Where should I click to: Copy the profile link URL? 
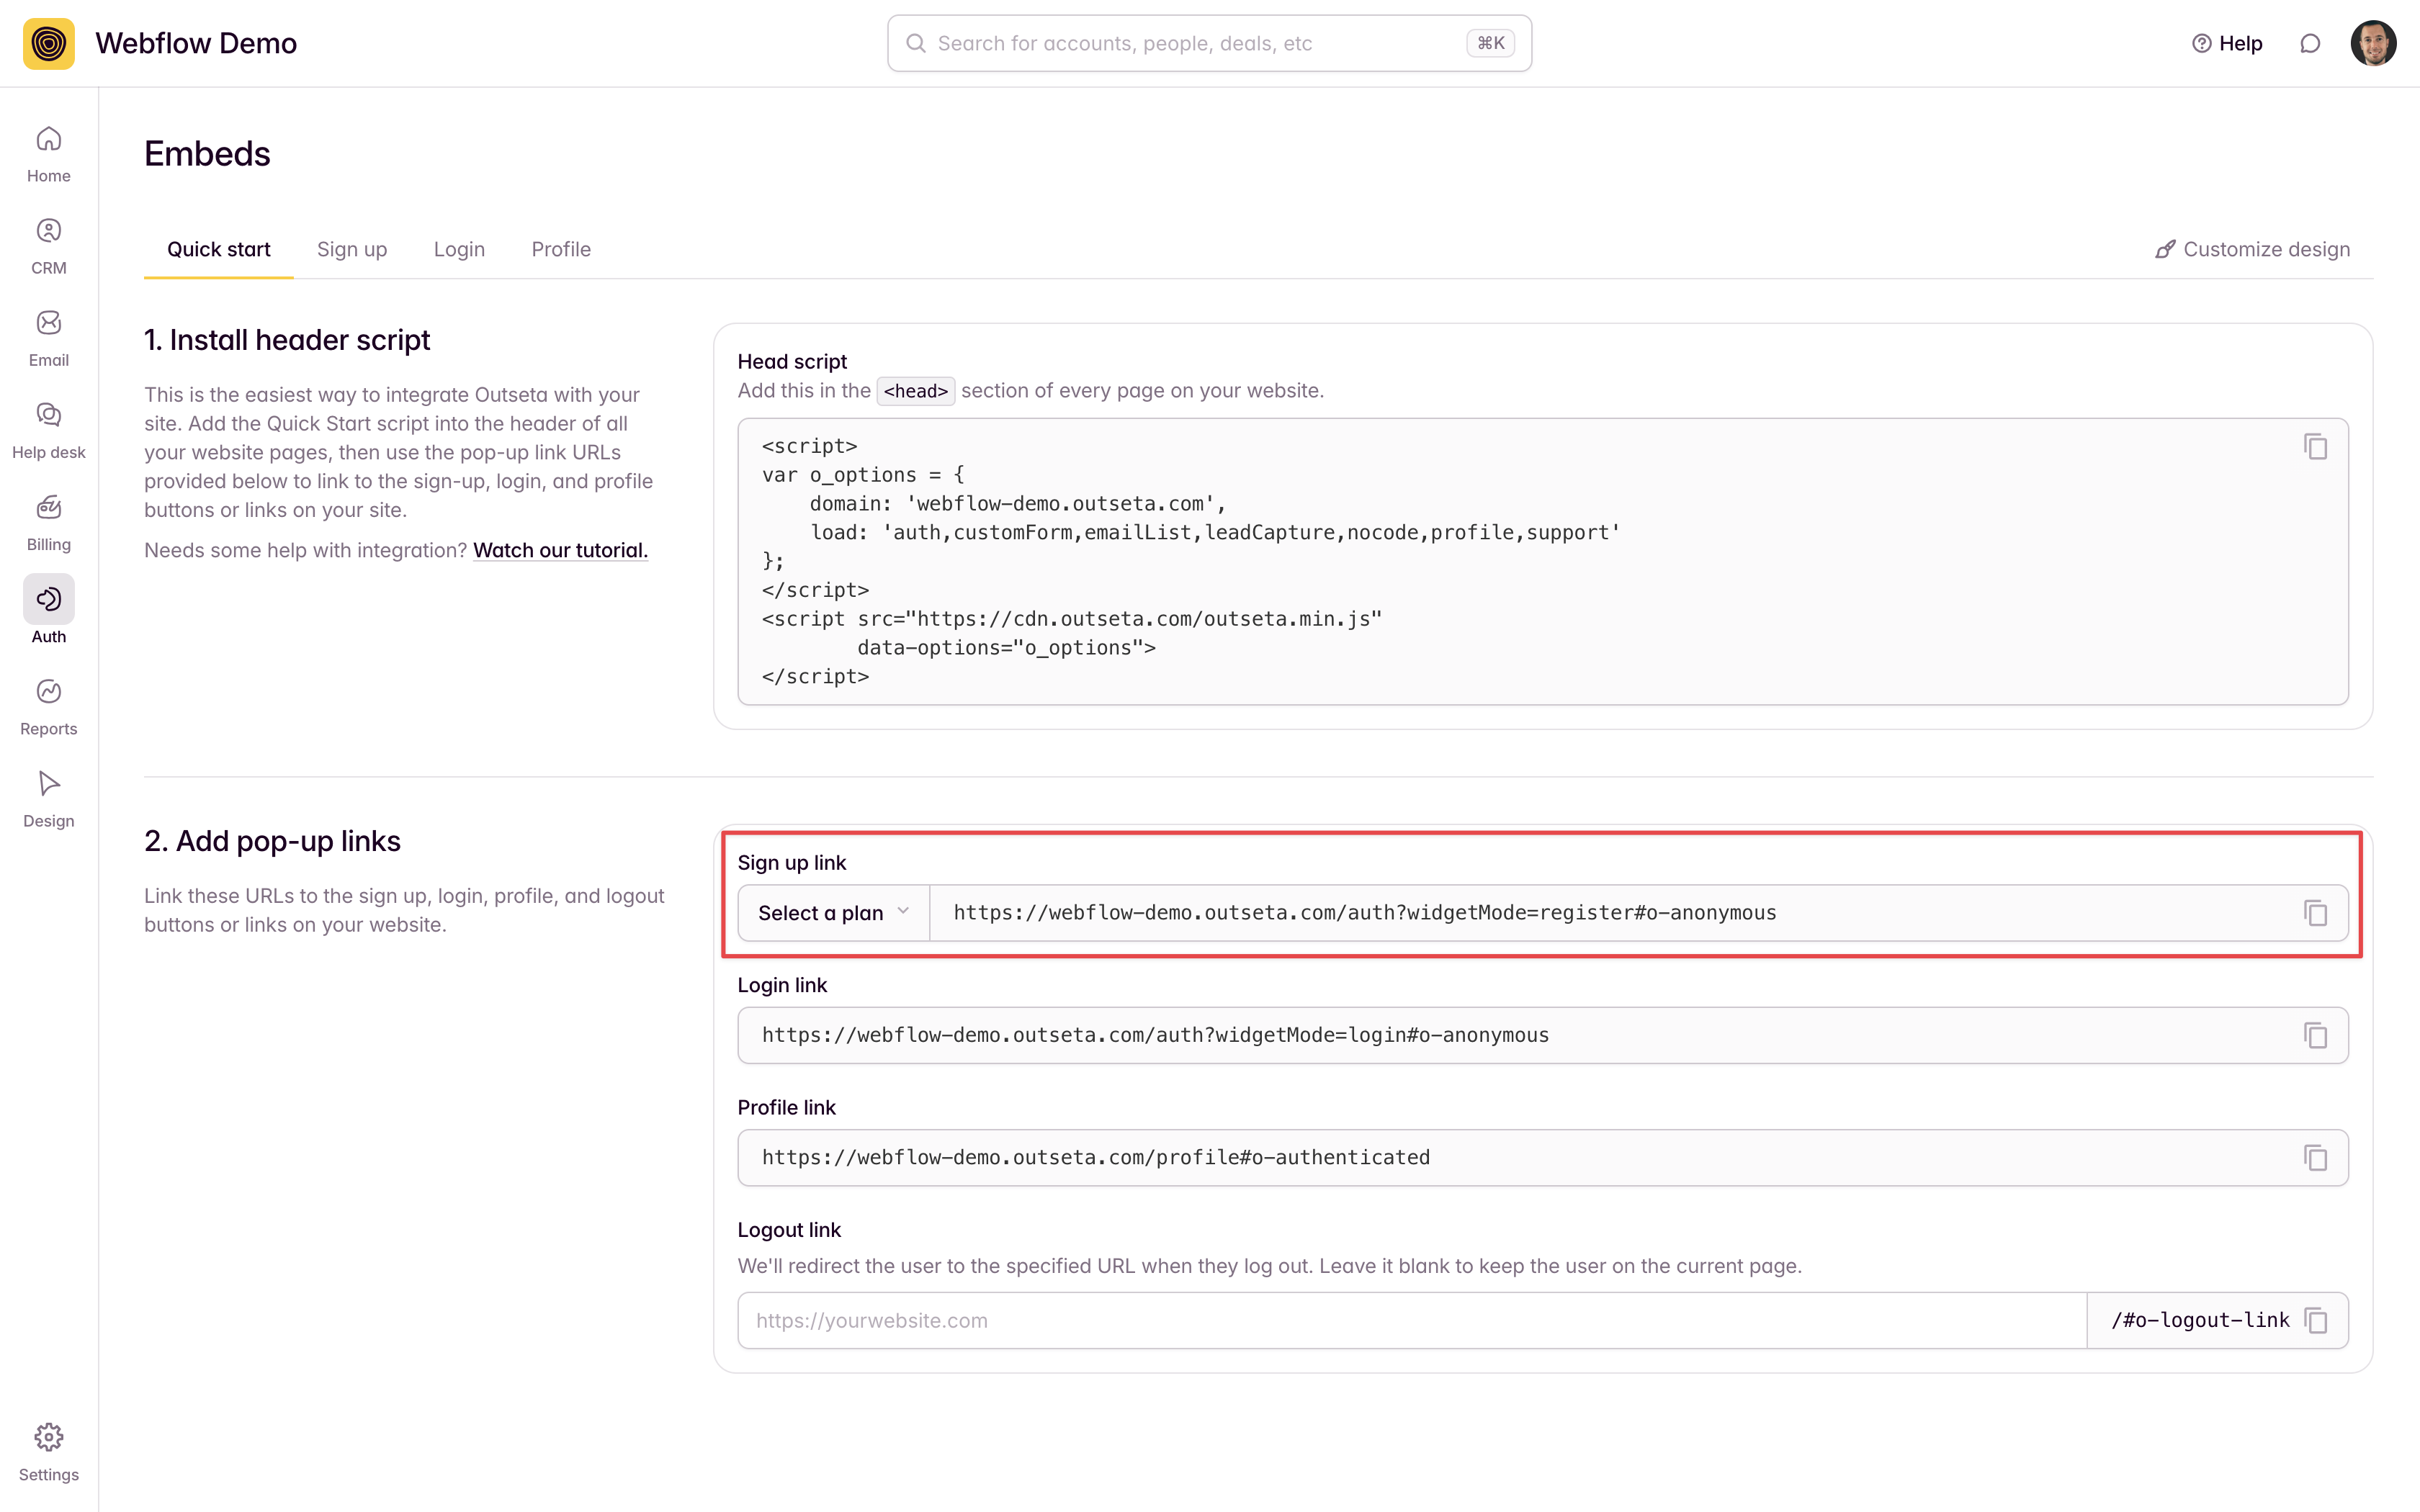click(2315, 1158)
